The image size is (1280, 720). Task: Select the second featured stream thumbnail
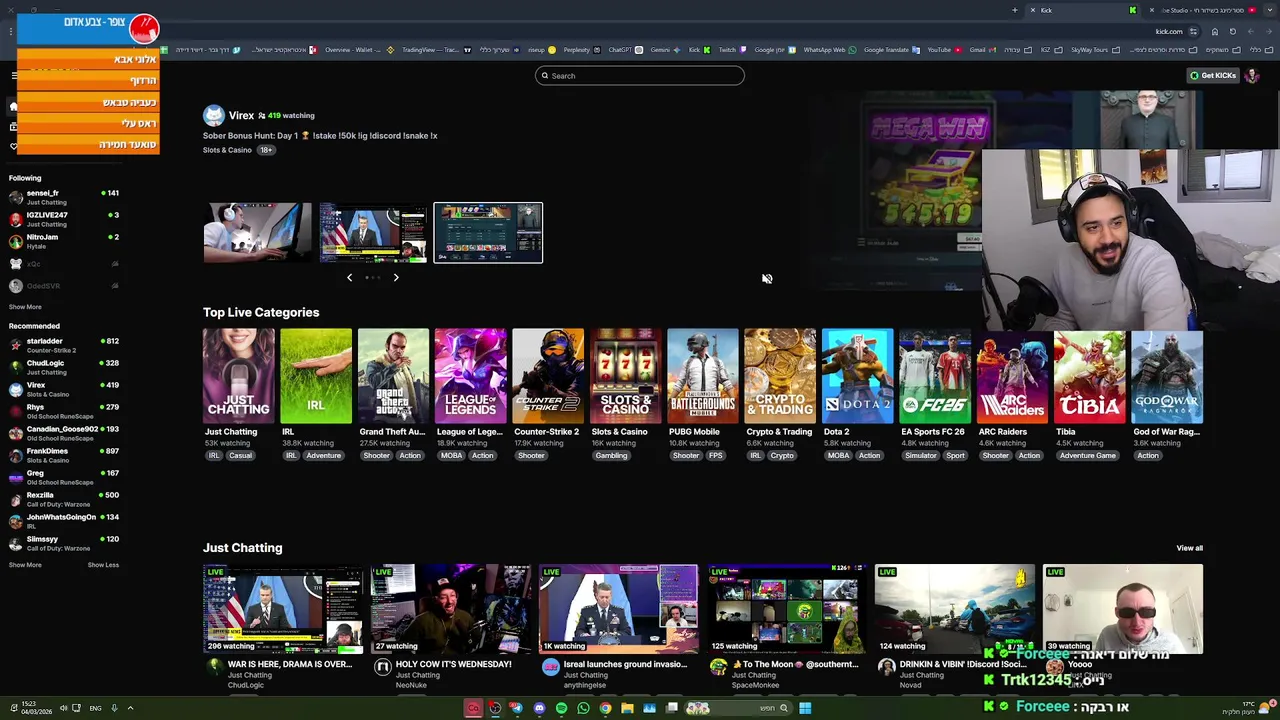pyautogui.click(x=373, y=232)
